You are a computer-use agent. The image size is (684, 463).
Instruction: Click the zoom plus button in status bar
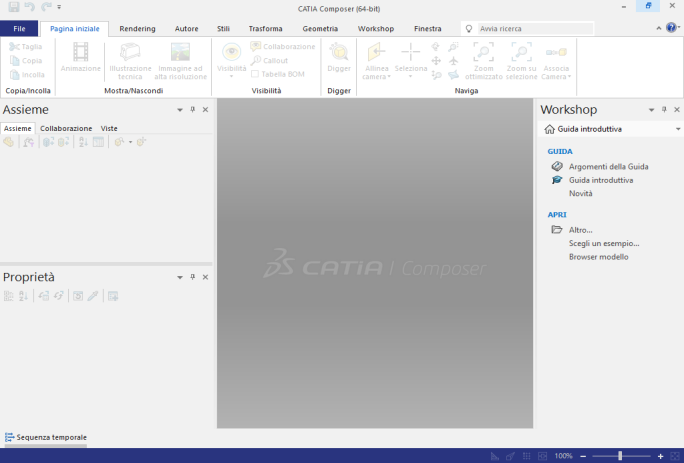tap(660, 456)
